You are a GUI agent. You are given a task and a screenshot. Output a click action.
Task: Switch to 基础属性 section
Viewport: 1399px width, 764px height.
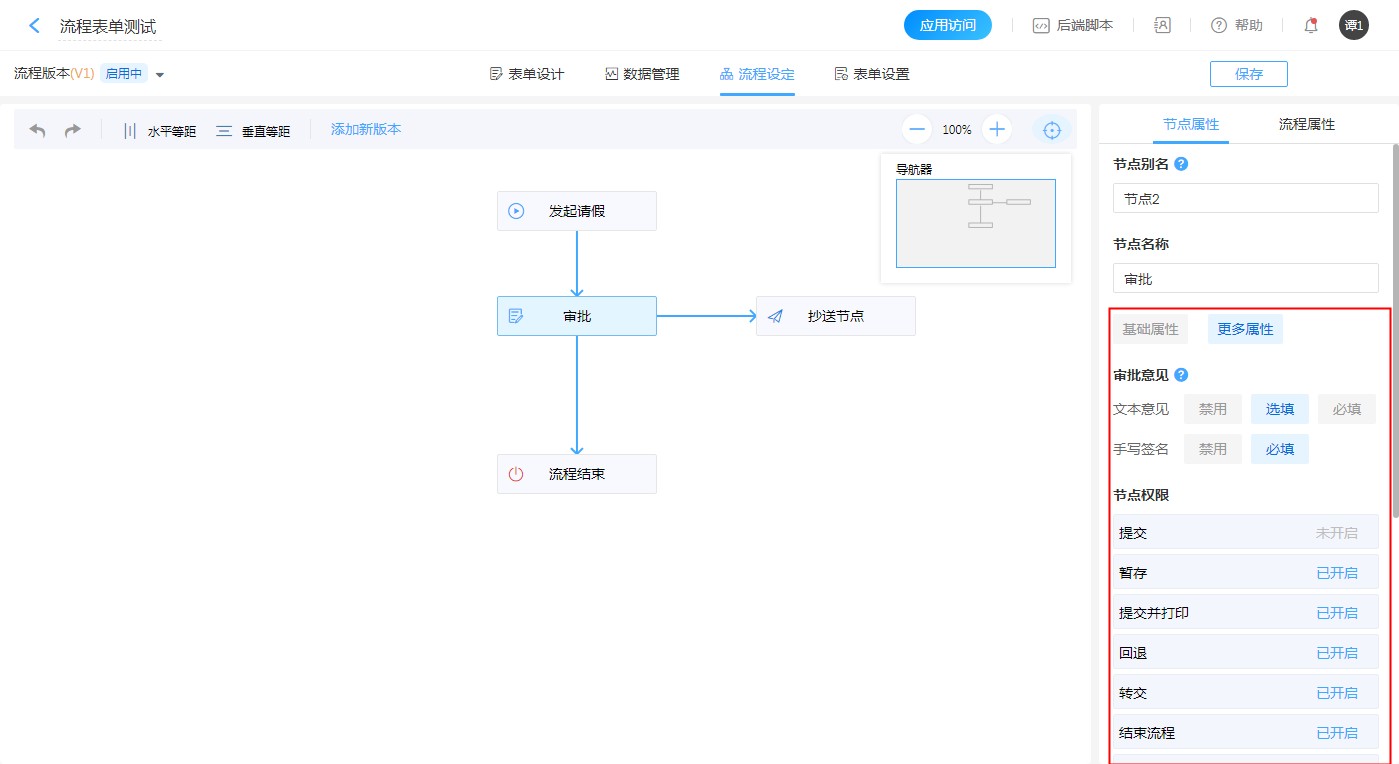[x=1150, y=329]
